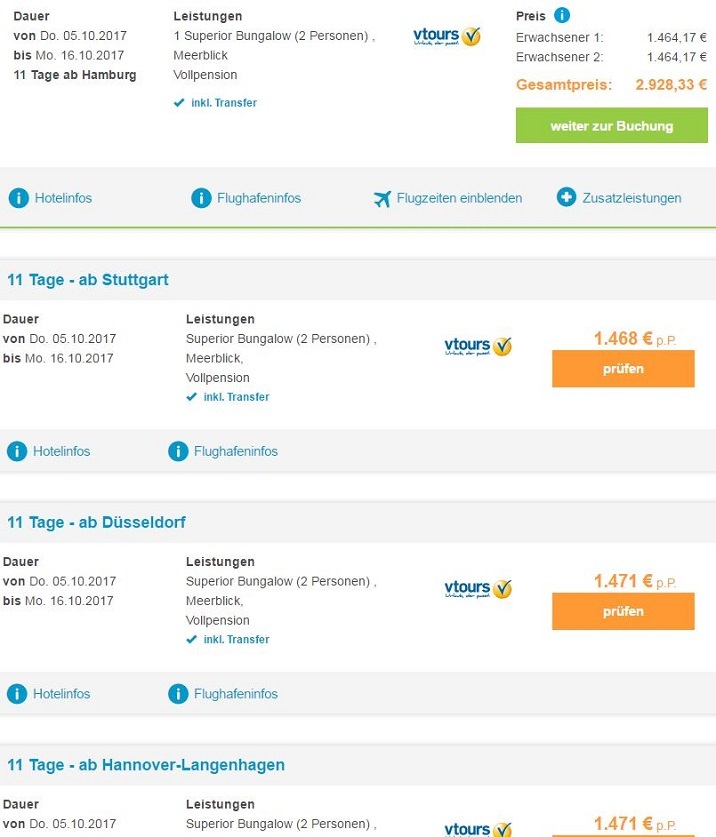Image resolution: width=716 pixels, height=837 pixels.
Task: Expand Flugzeiten einblenden flight times
Action: pyautogui.click(x=459, y=198)
